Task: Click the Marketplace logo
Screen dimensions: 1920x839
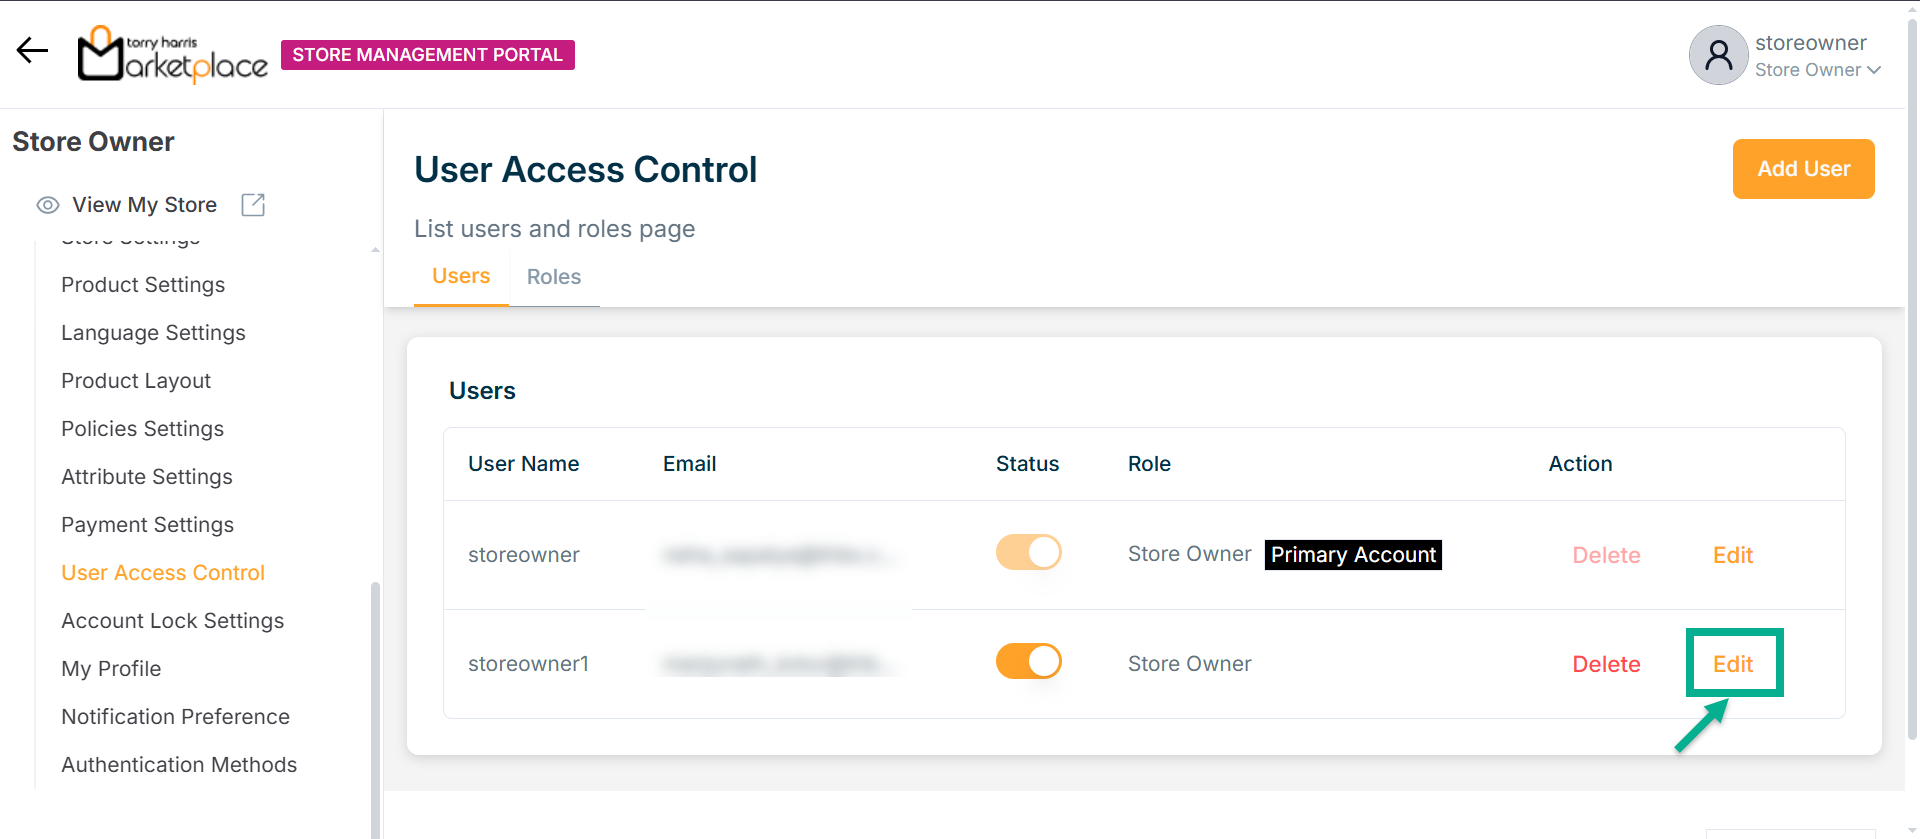Action: 173,54
